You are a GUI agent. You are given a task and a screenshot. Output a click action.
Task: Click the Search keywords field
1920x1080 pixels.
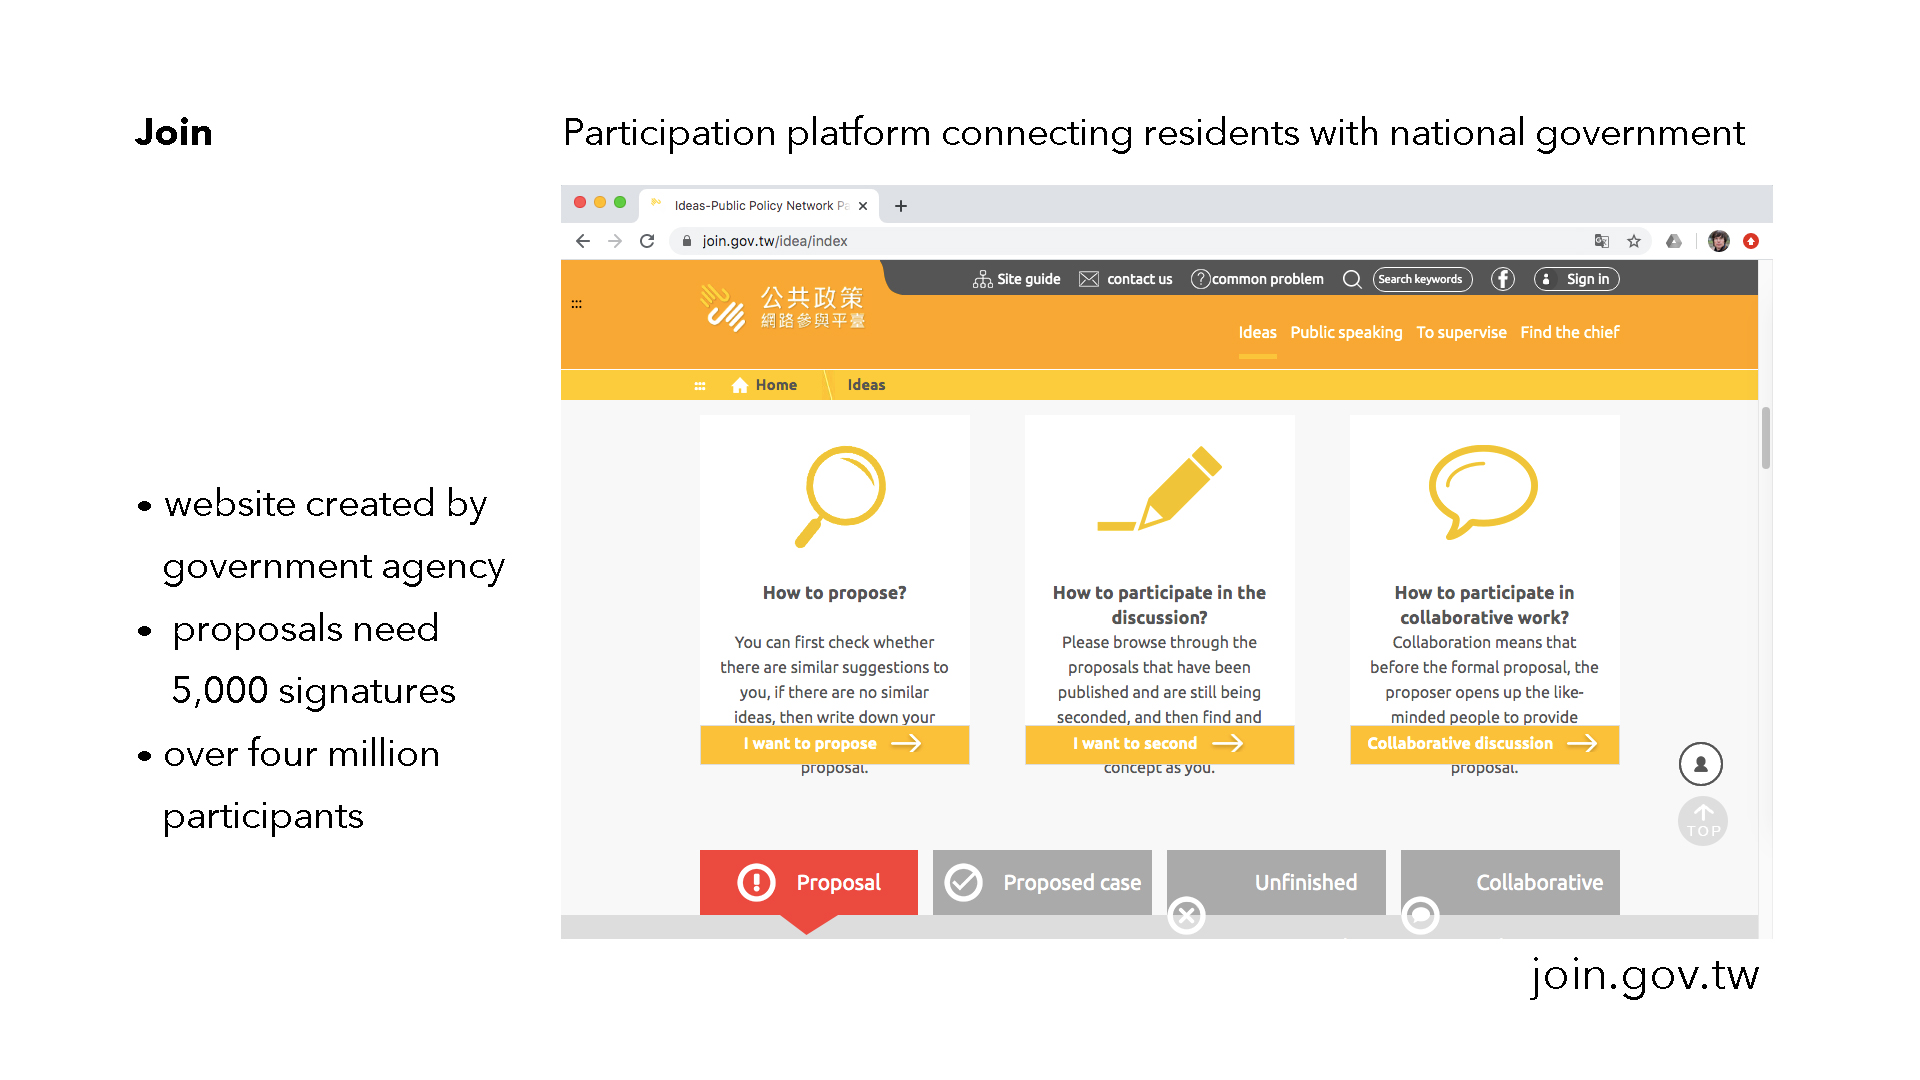coord(1422,279)
